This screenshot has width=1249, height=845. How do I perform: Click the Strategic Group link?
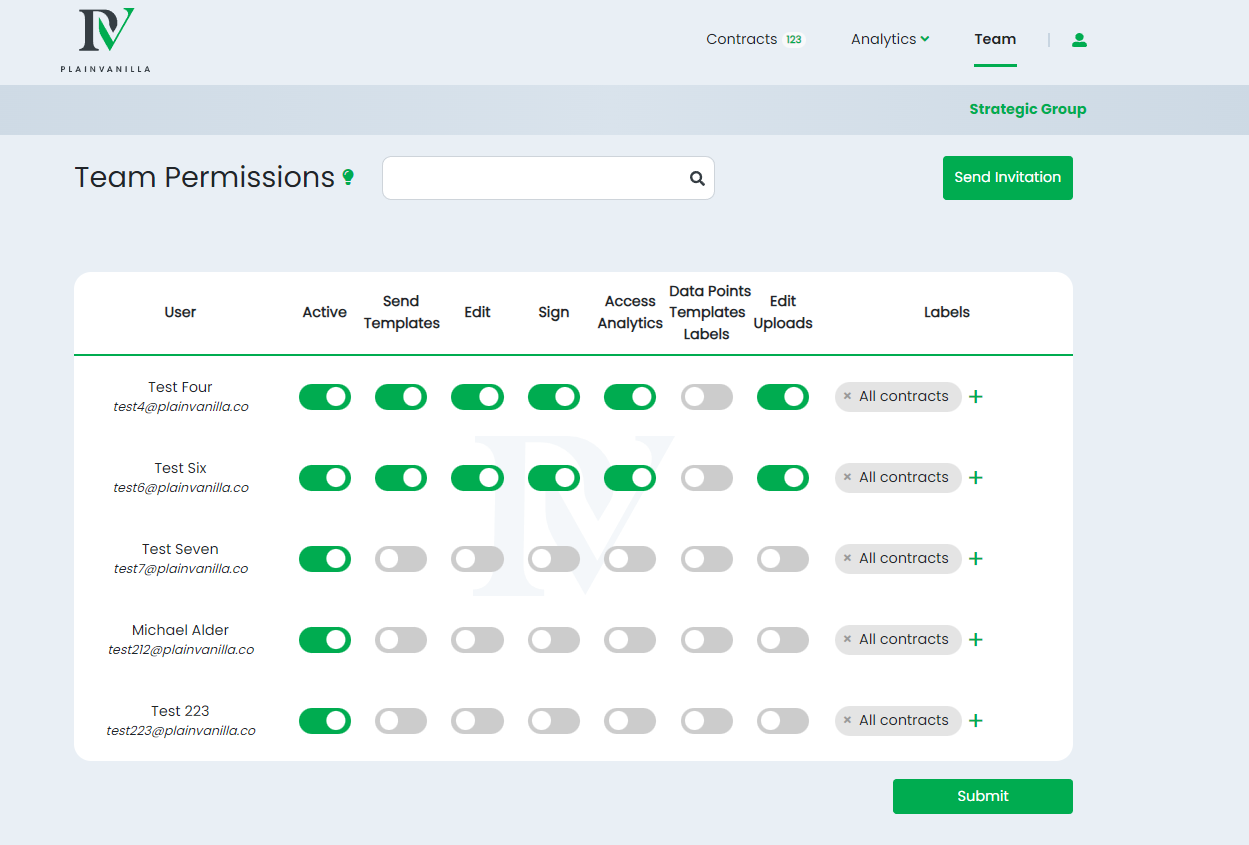tap(1027, 109)
